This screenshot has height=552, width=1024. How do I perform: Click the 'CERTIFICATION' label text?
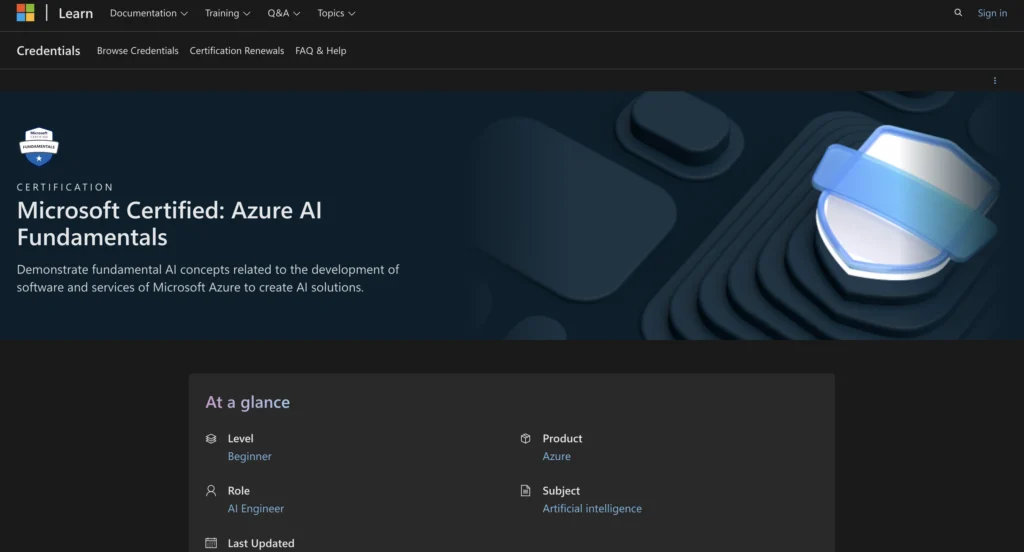(x=65, y=187)
